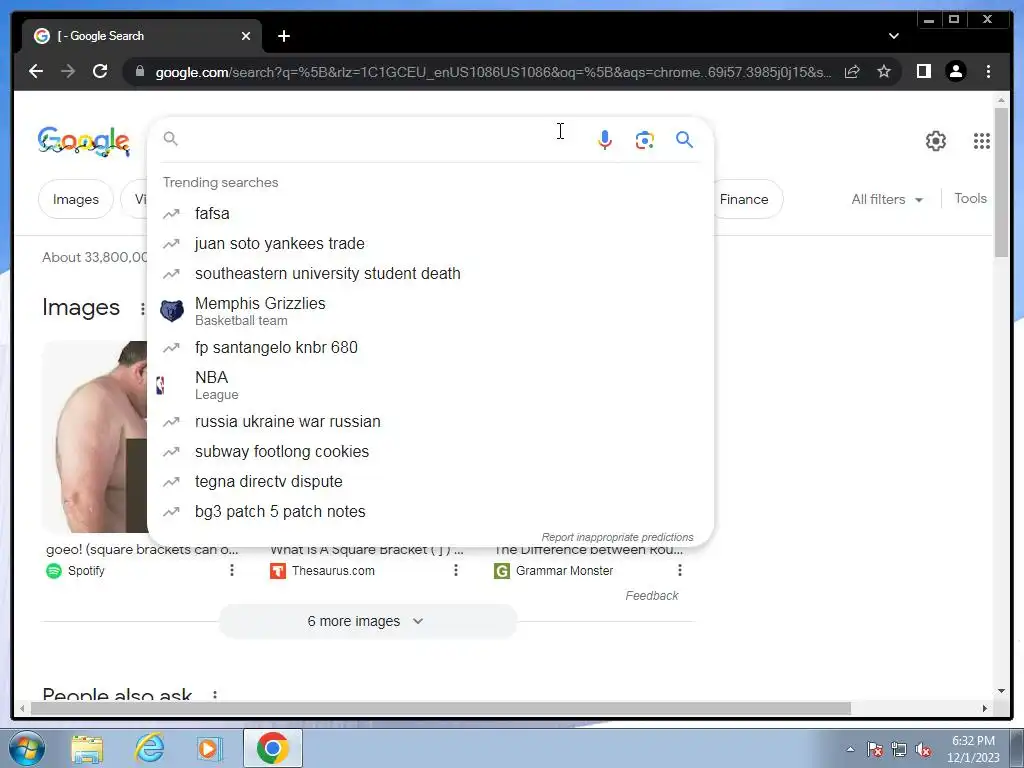Expand All filters dropdown
Image resolution: width=1024 pixels, height=768 pixels.
click(887, 199)
